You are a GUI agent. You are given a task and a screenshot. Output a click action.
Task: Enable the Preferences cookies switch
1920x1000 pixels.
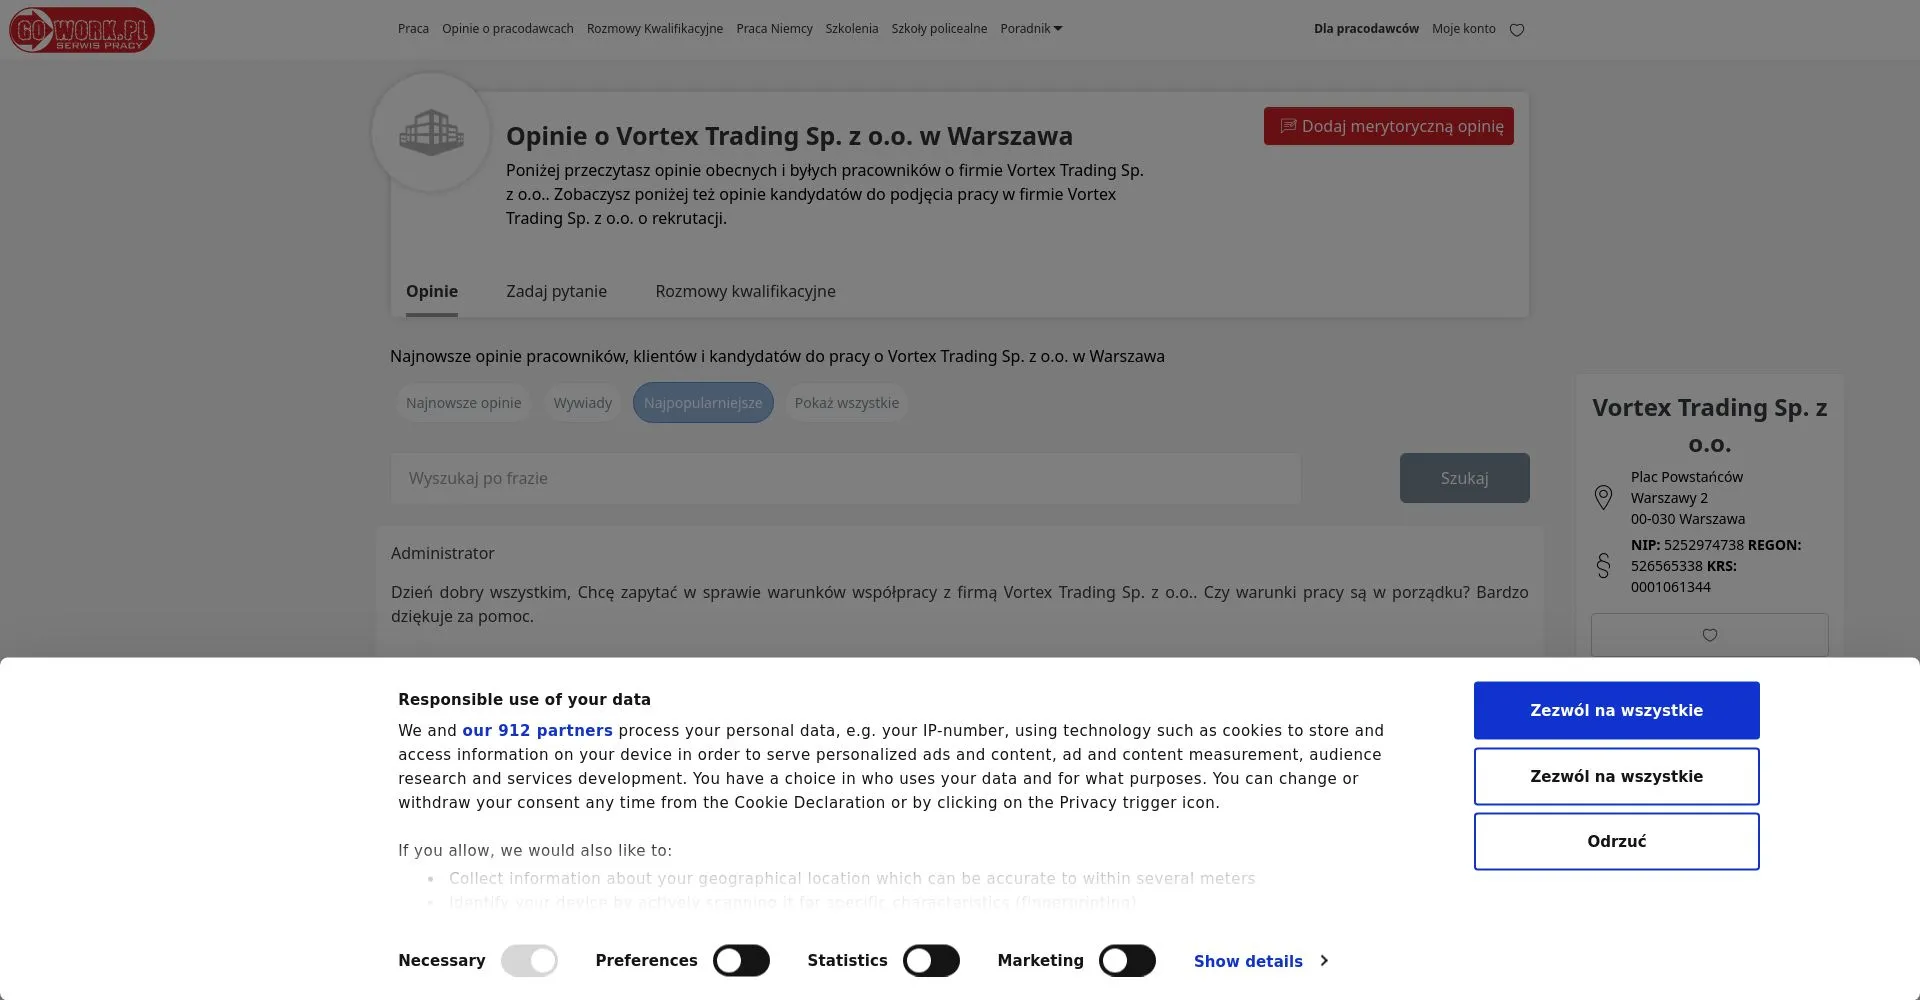(741, 961)
